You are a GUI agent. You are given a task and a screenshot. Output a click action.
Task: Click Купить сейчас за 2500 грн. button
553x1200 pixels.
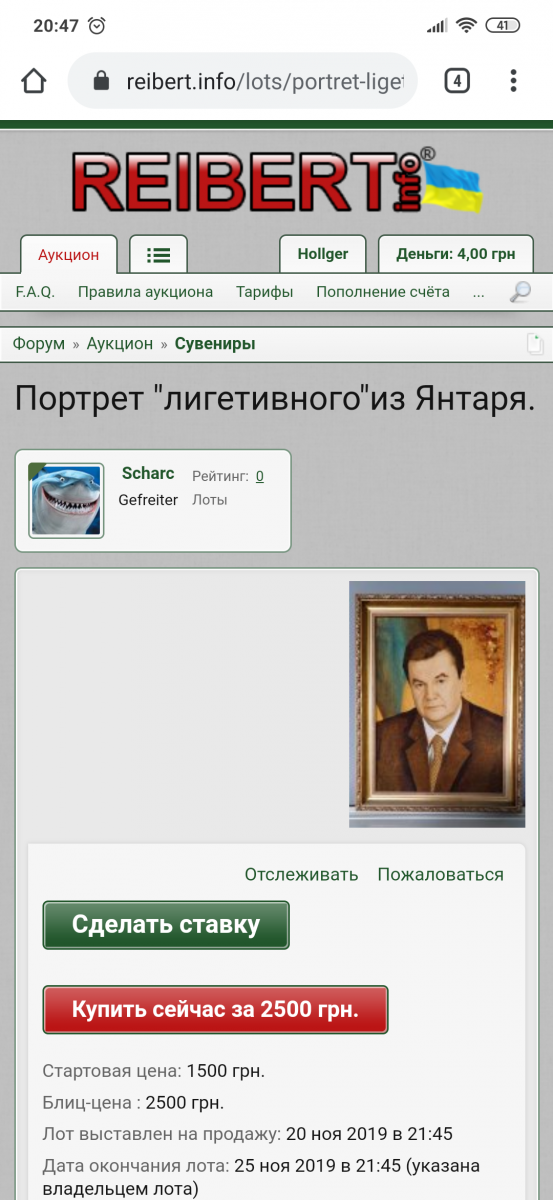pos(215,1010)
